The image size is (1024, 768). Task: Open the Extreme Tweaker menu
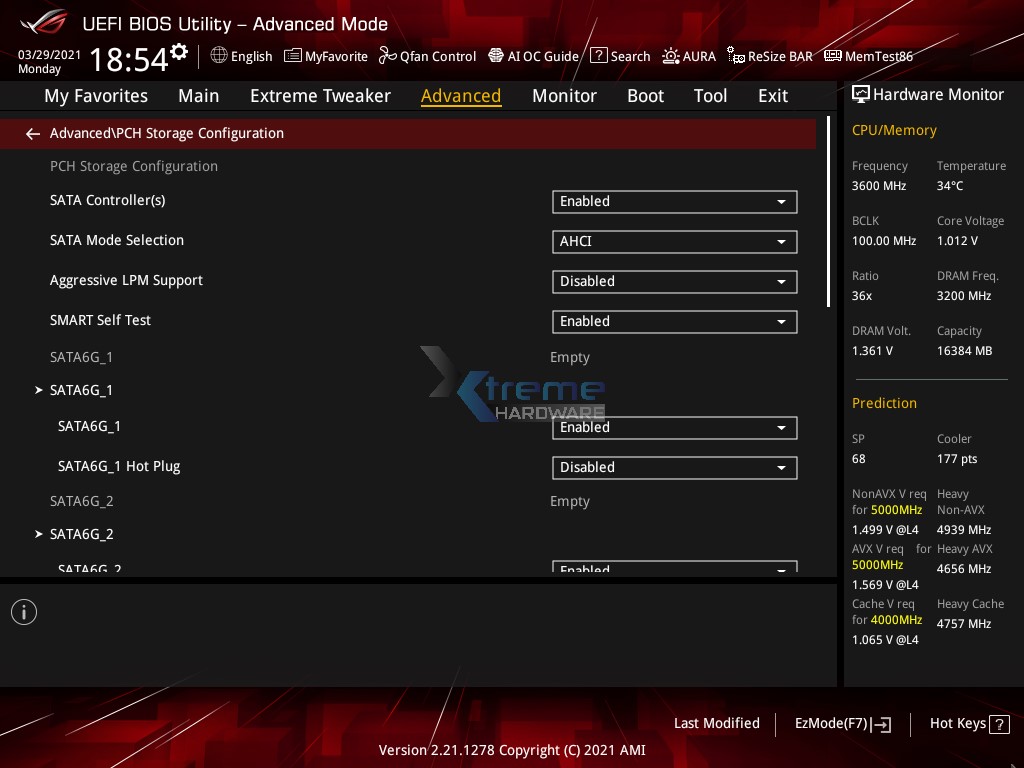(x=320, y=95)
